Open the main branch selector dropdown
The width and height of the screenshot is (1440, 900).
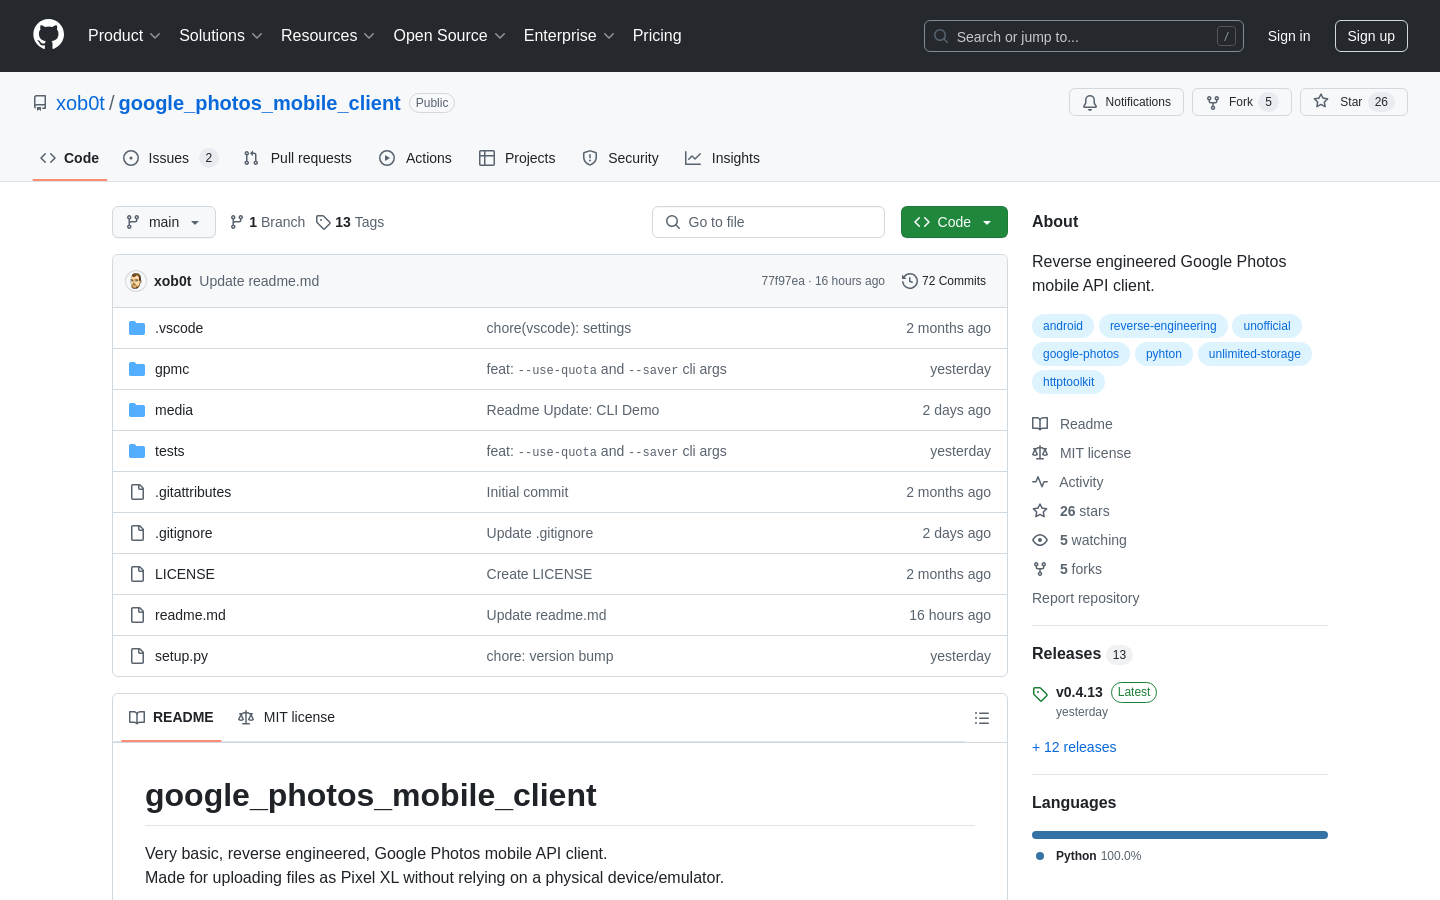(164, 222)
